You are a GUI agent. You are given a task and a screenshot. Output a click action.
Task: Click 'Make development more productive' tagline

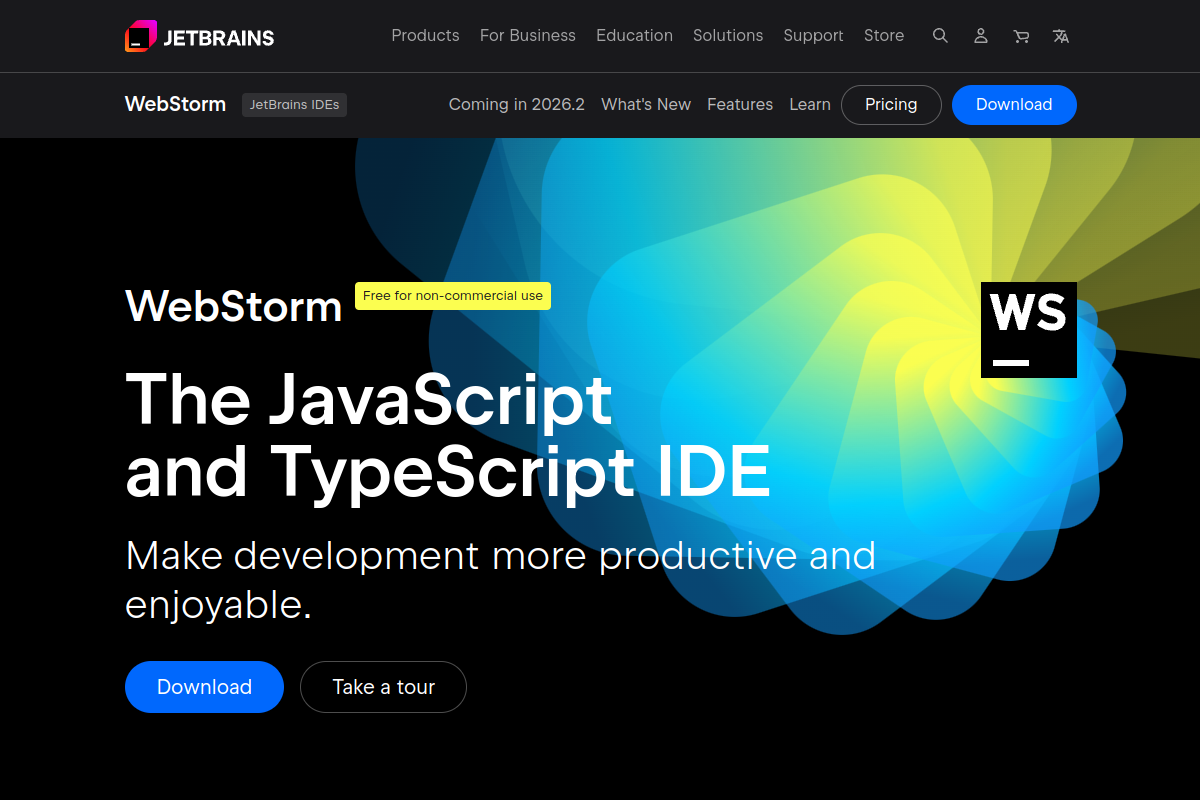coord(500,580)
